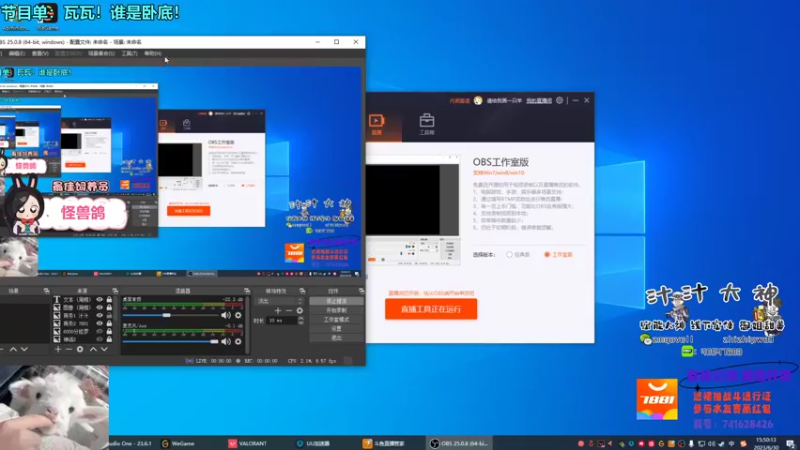
Task: Click the OBS preview canvas
Action: 181,171
